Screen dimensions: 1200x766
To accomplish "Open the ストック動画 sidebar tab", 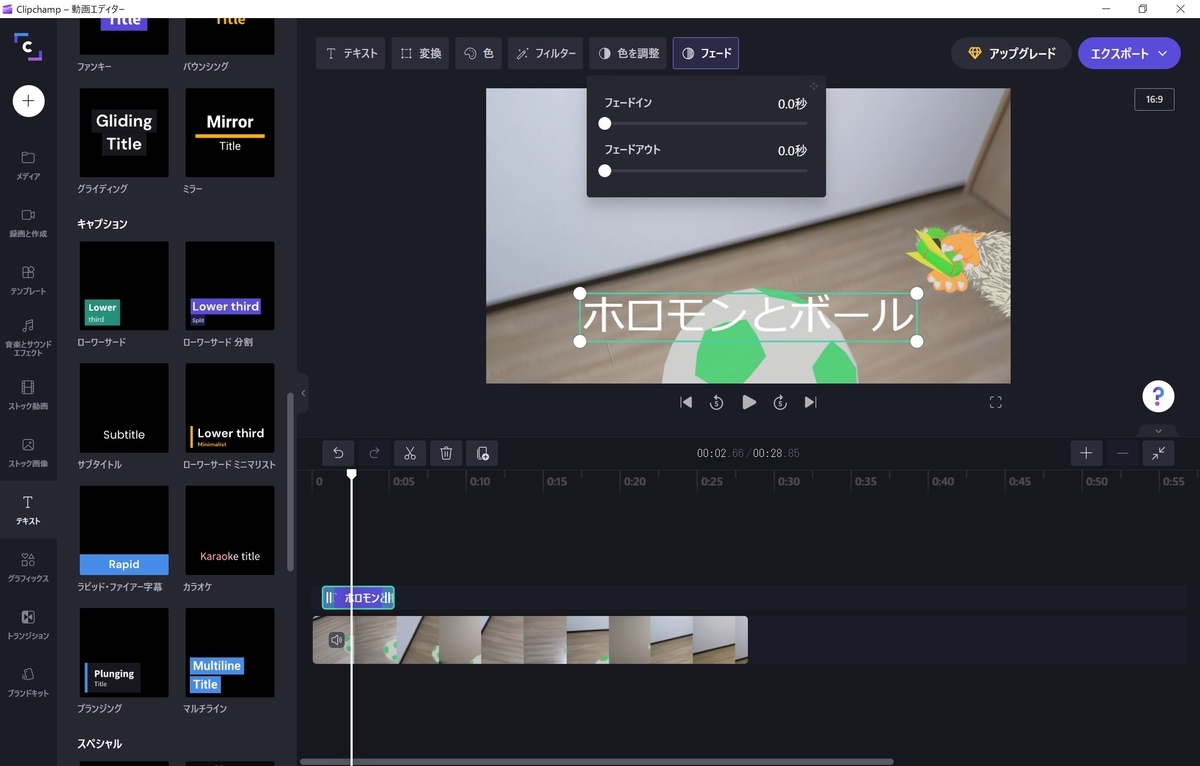I will (28, 394).
